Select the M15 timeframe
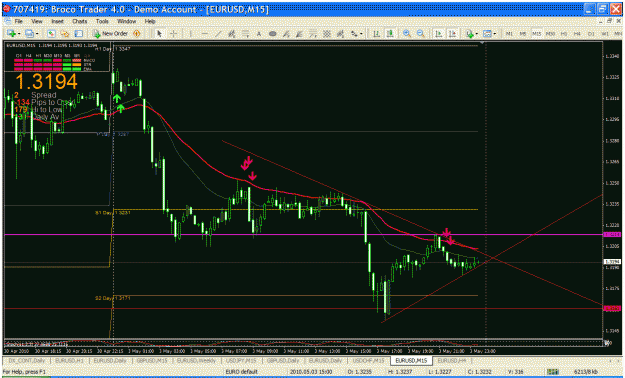Viewport: 625px width, 378px height. [537, 34]
